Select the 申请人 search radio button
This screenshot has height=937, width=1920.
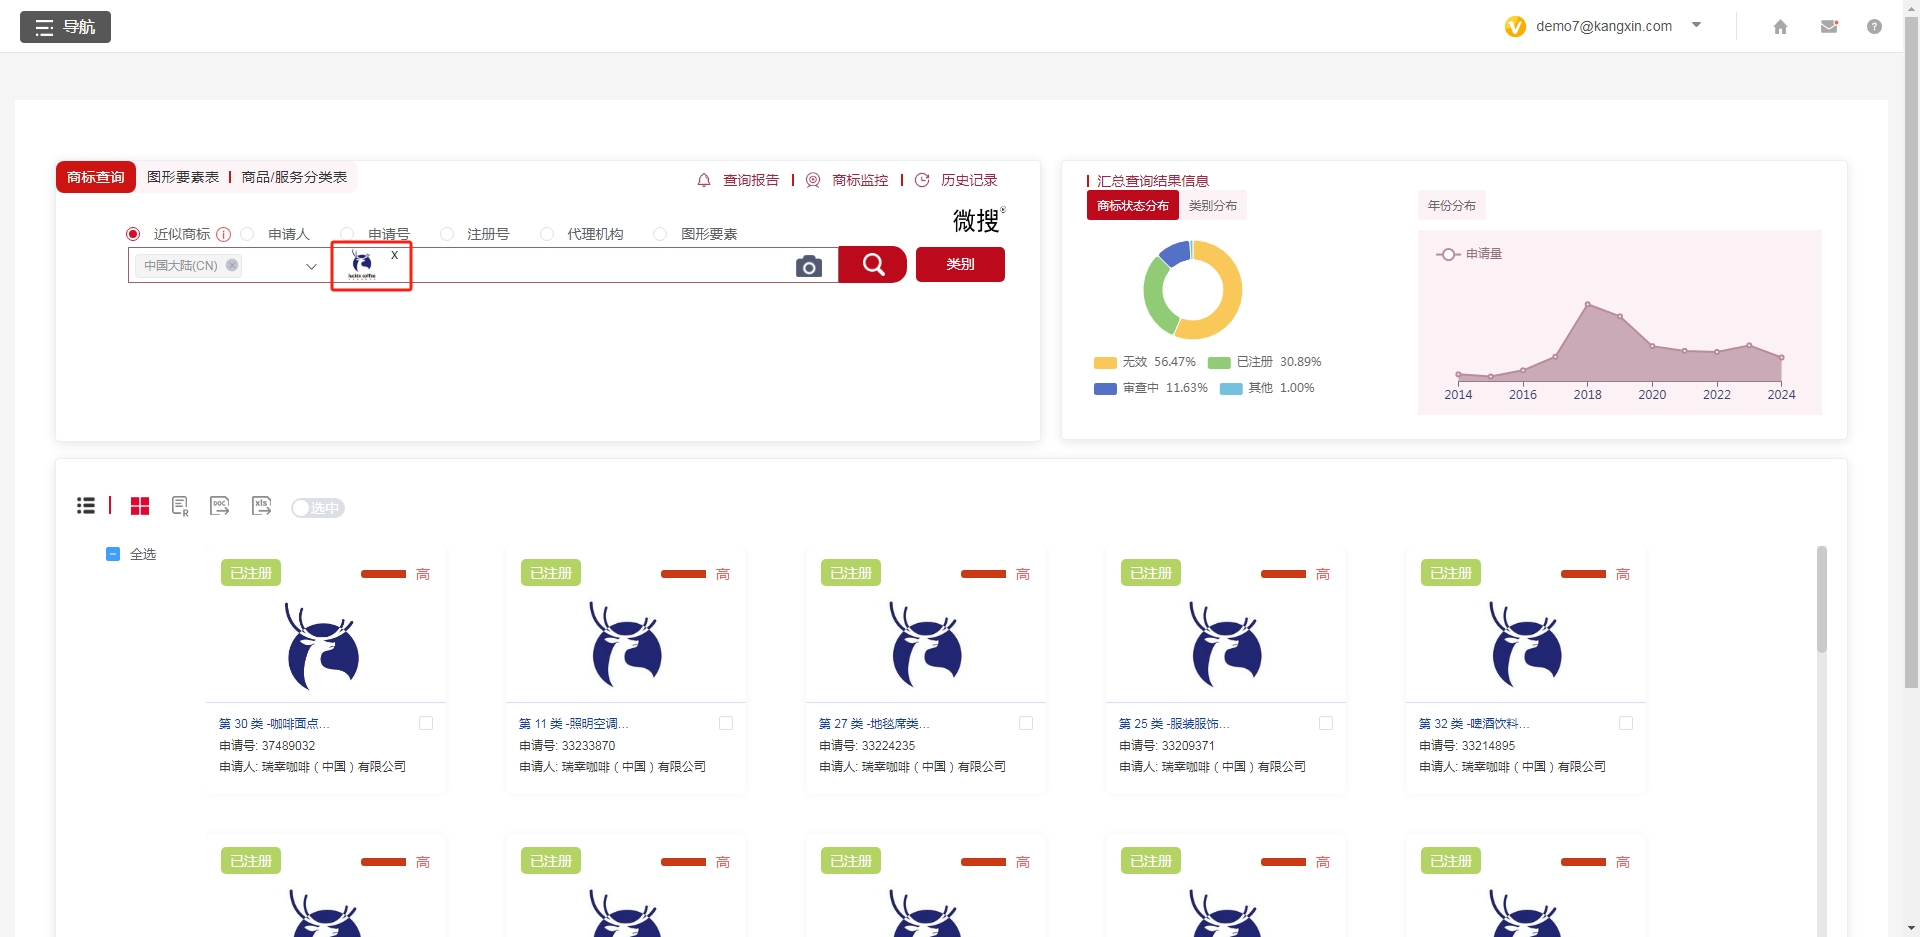(247, 234)
